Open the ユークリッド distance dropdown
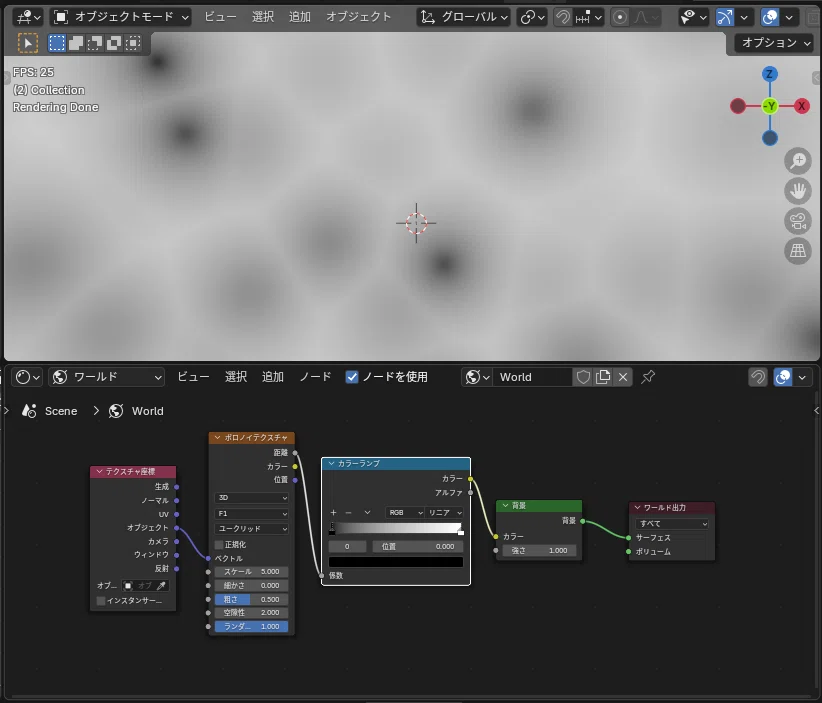Image resolution: width=822 pixels, height=703 pixels. [x=252, y=529]
